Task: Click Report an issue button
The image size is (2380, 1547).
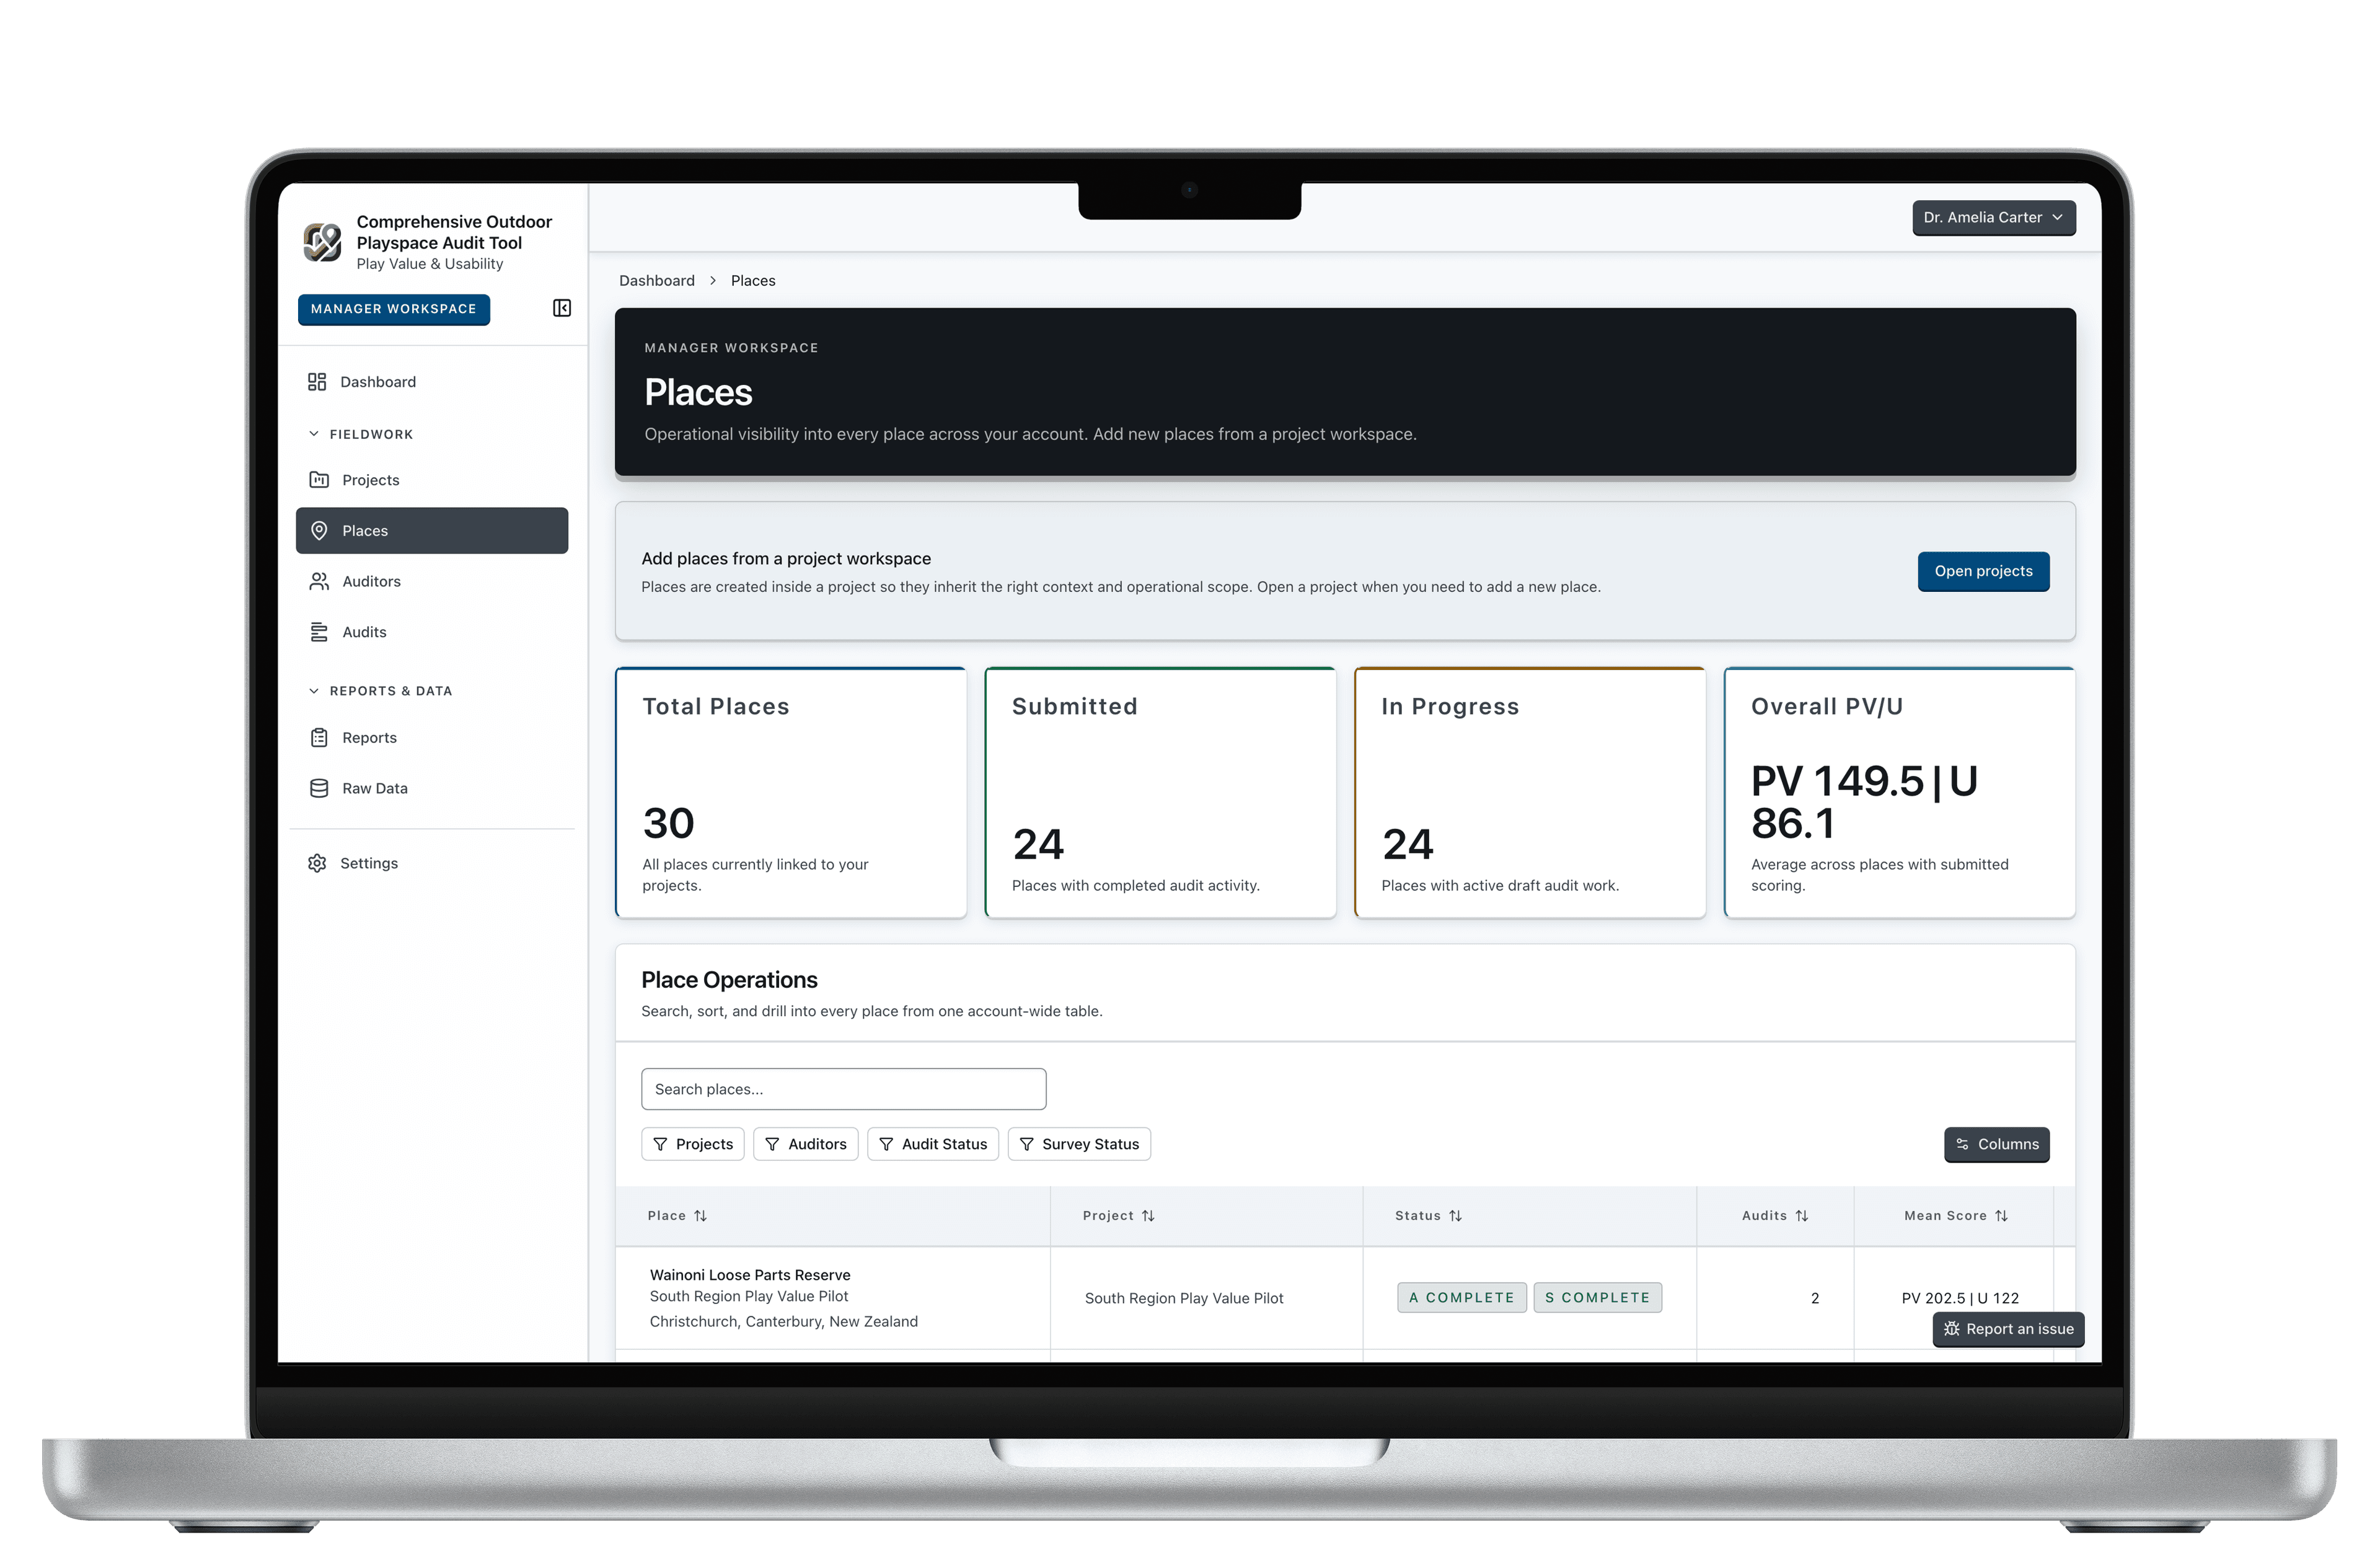Action: click(x=2008, y=1329)
